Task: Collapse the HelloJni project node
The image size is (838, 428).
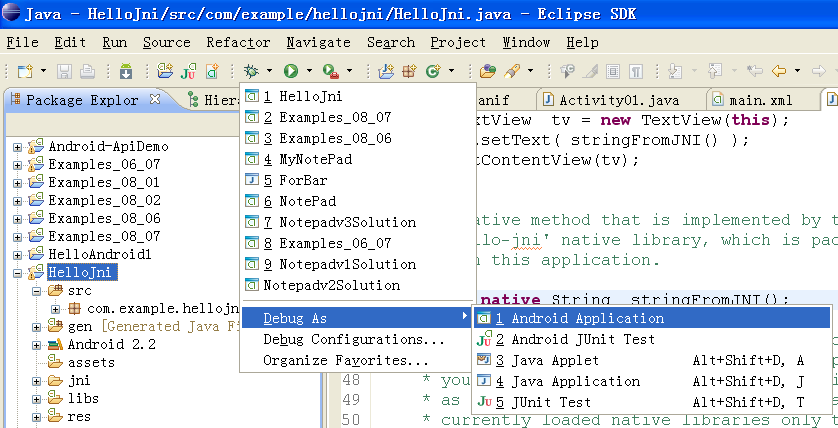Action: 18,273
